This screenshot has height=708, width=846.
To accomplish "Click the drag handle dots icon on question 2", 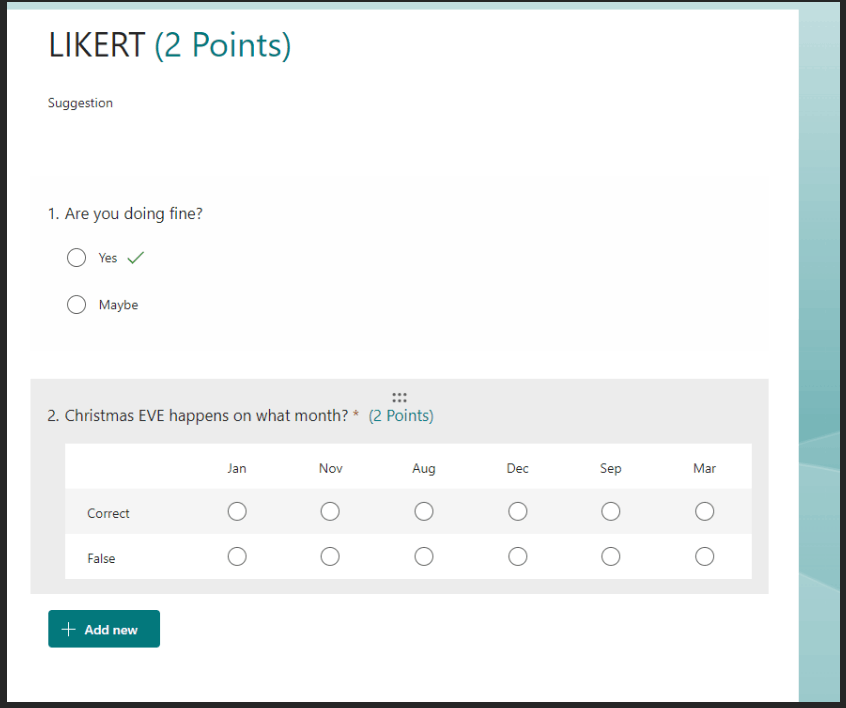I will pyautogui.click(x=399, y=398).
